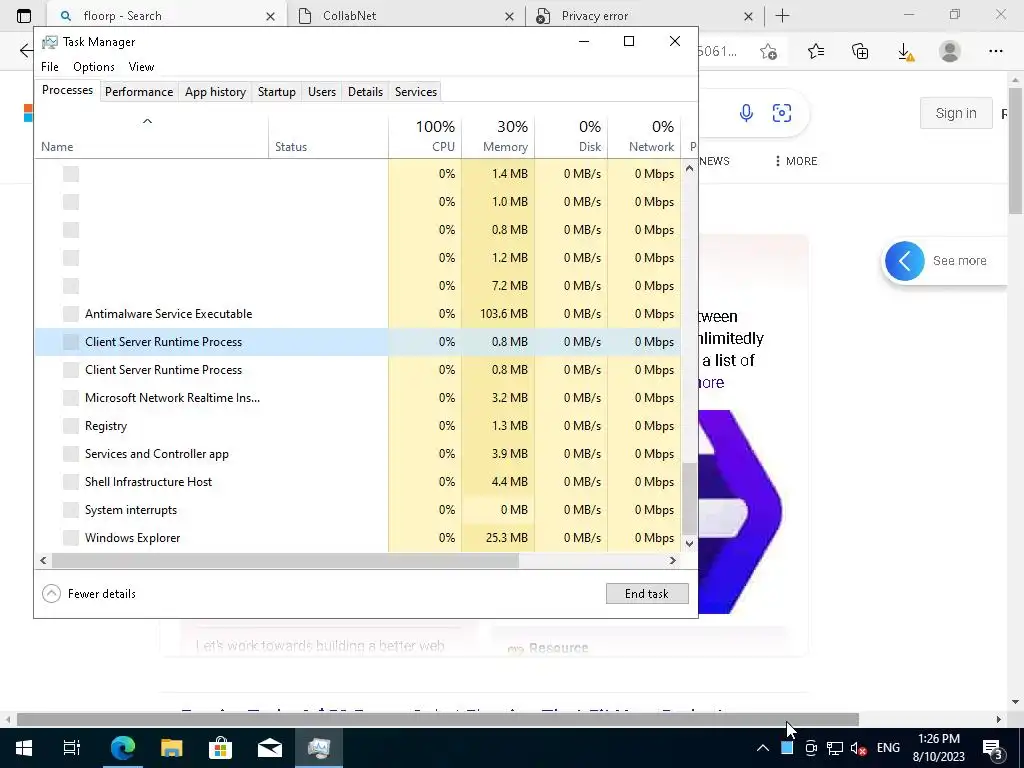Image resolution: width=1024 pixels, height=768 pixels.
Task: Open Task View on the taskbar
Action: point(72,747)
